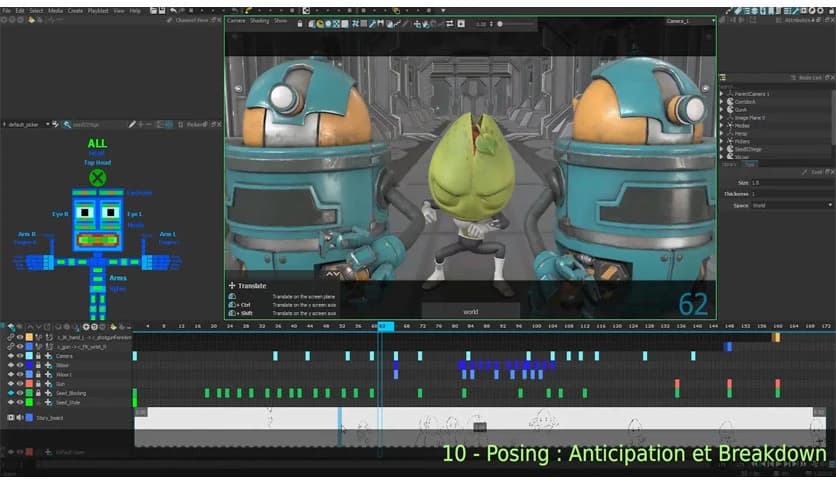The image size is (836, 484).
Task: Click the Seed_Style green color swatch
Action: point(29,402)
